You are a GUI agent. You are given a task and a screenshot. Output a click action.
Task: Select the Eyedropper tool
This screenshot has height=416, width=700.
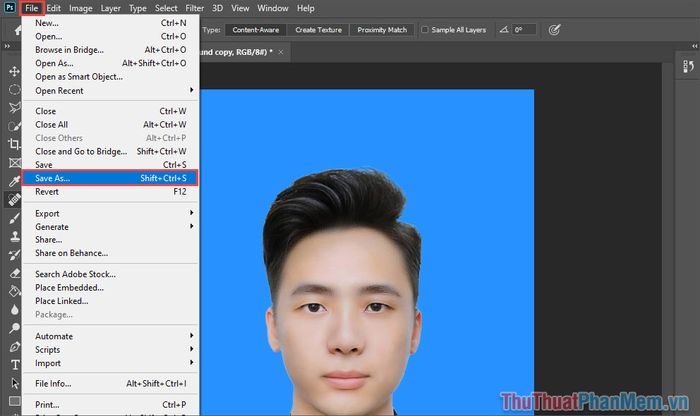(x=14, y=181)
